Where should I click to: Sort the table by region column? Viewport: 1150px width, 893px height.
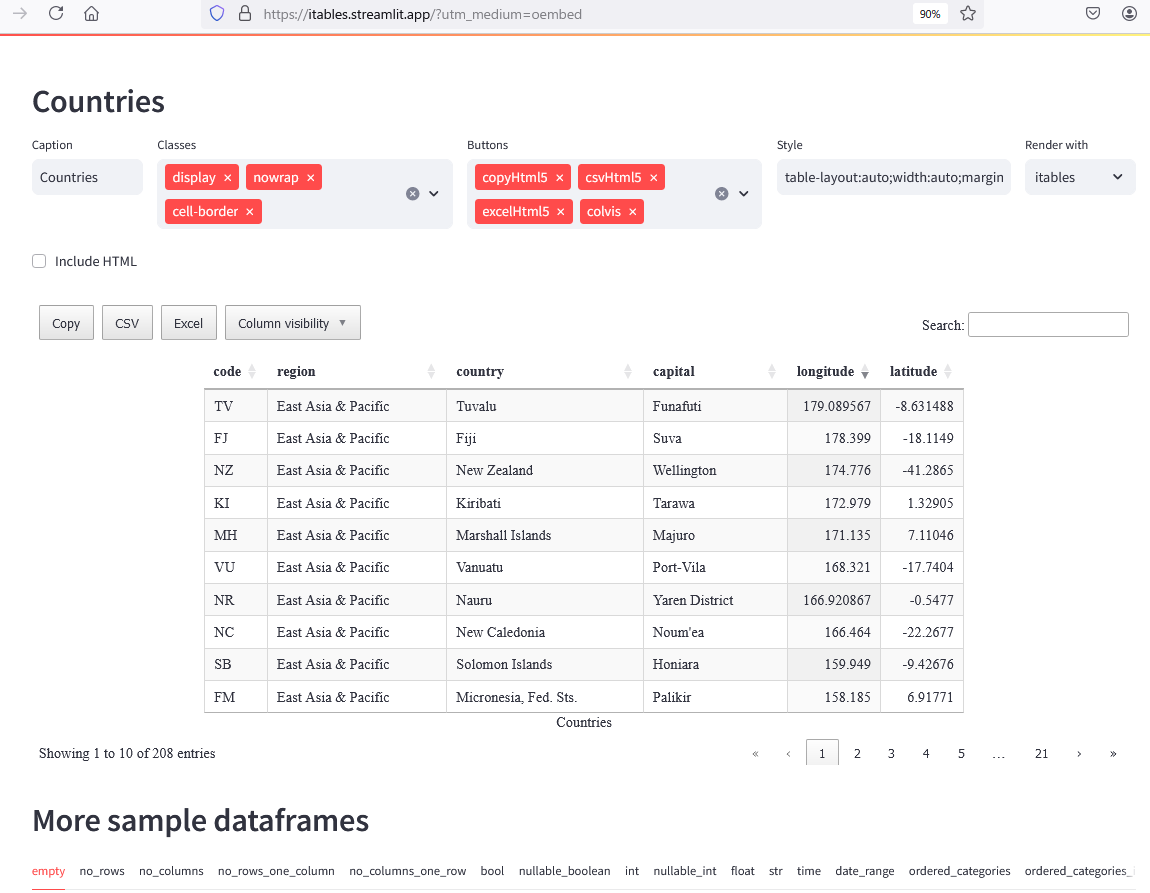356,372
